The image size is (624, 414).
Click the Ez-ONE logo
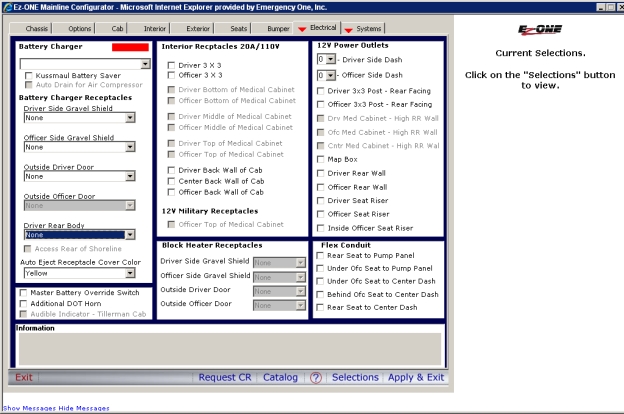point(540,29)
